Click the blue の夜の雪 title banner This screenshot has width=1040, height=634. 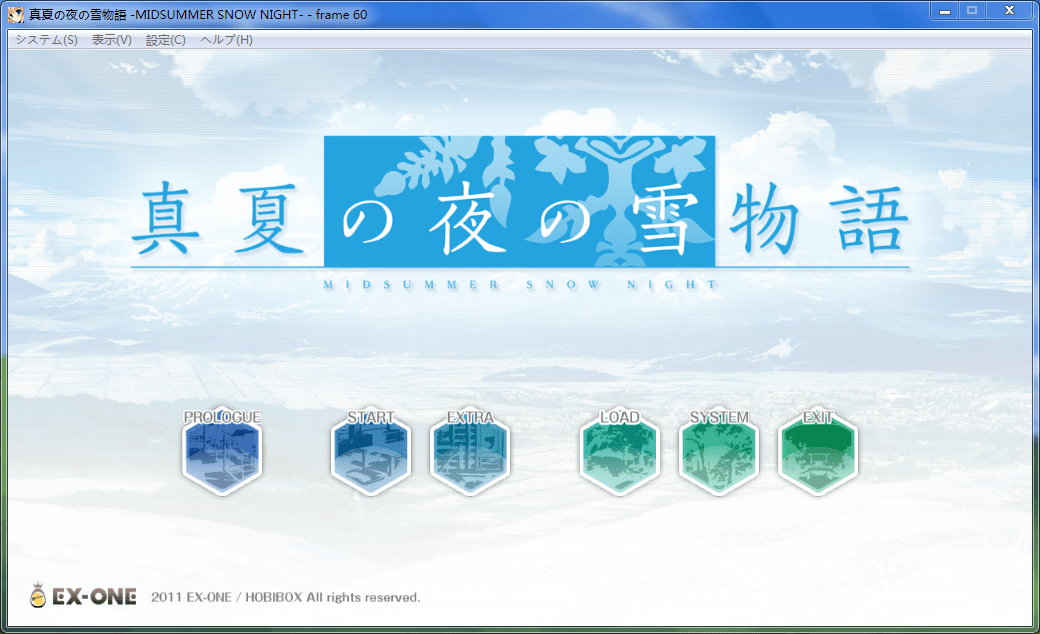tap(519, 201)
